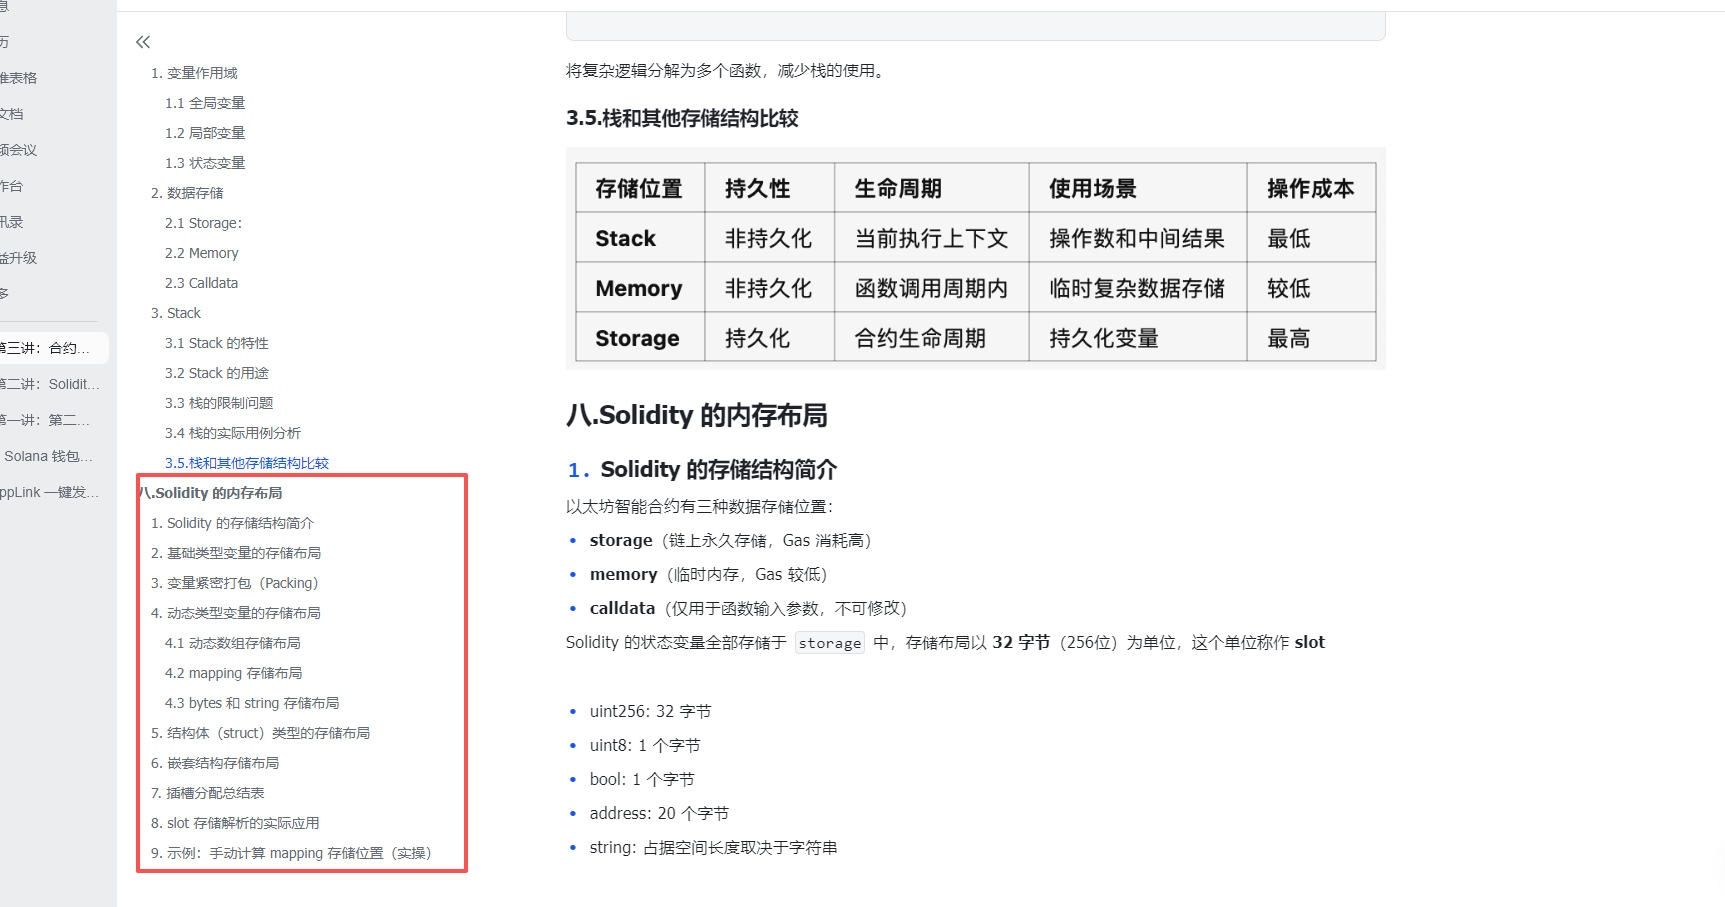This screenshot has width=1725, height=907.
Task: Click the Storage cell in comparison table
Action: [637, 338]
